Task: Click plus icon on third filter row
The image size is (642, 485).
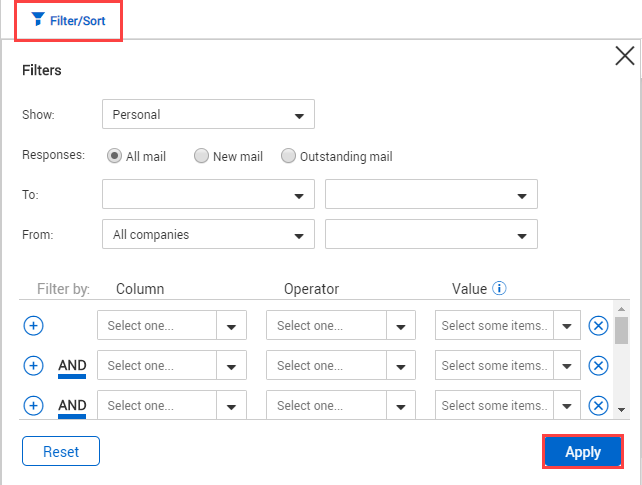Action: pyautogui.click(x=33, y=405)
